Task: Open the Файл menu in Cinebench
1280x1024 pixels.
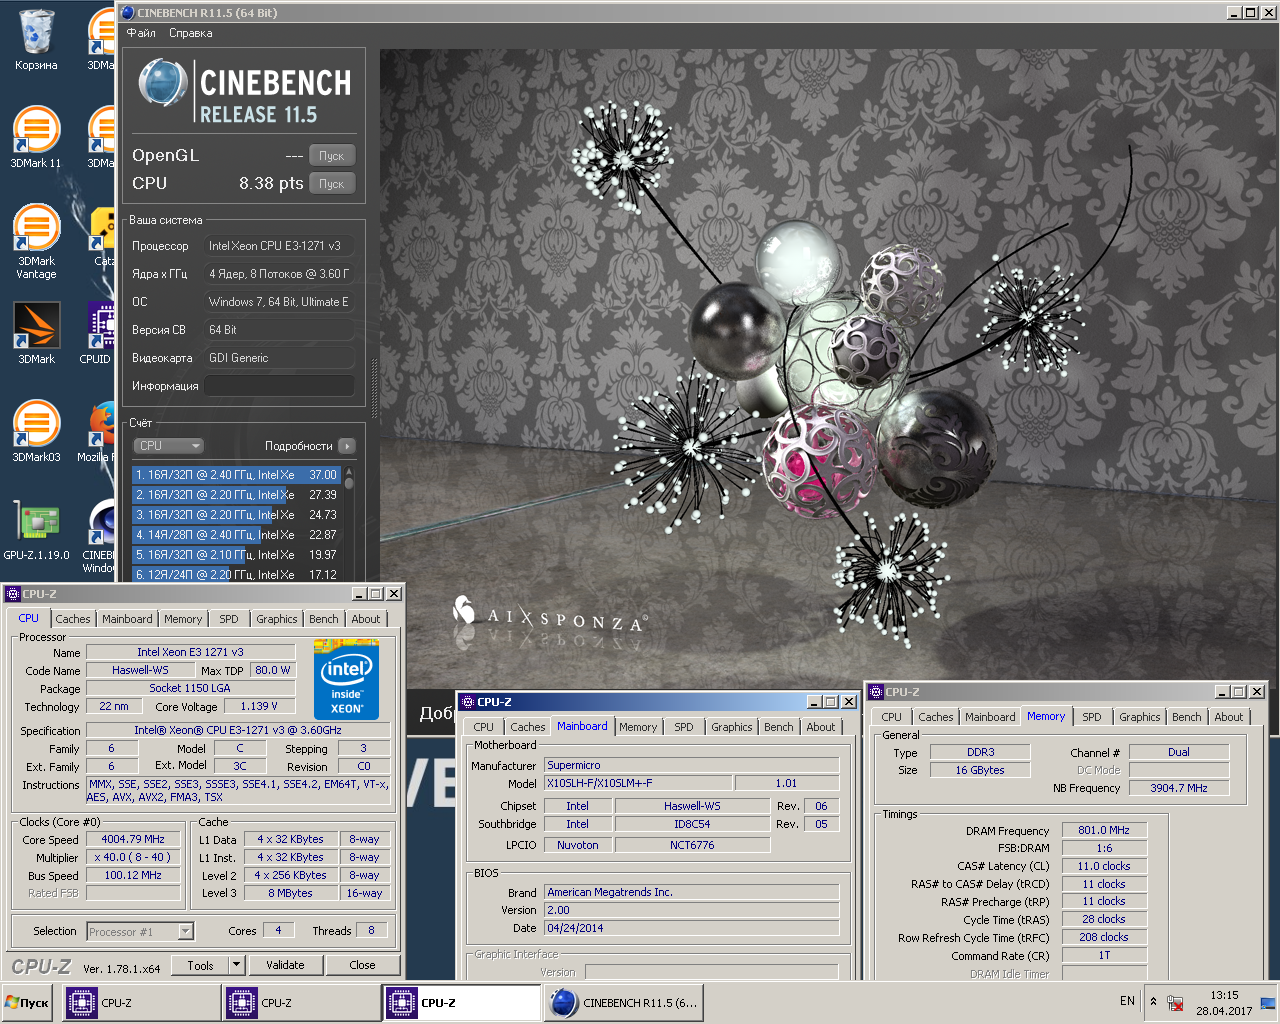Action: click(x=141, y=33)
